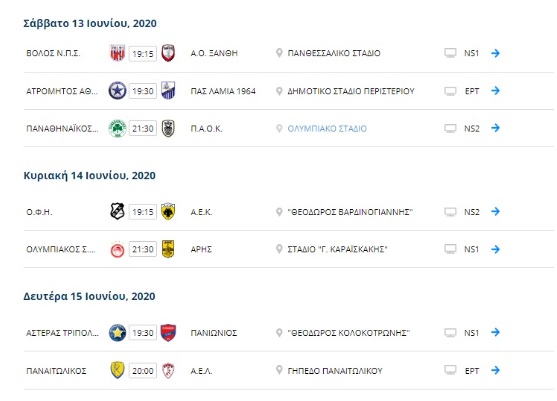Click the ΟΛΥΜΠΙΑΚΟ ΣΤΑΔΙΟ stadium link

(327, 129)
